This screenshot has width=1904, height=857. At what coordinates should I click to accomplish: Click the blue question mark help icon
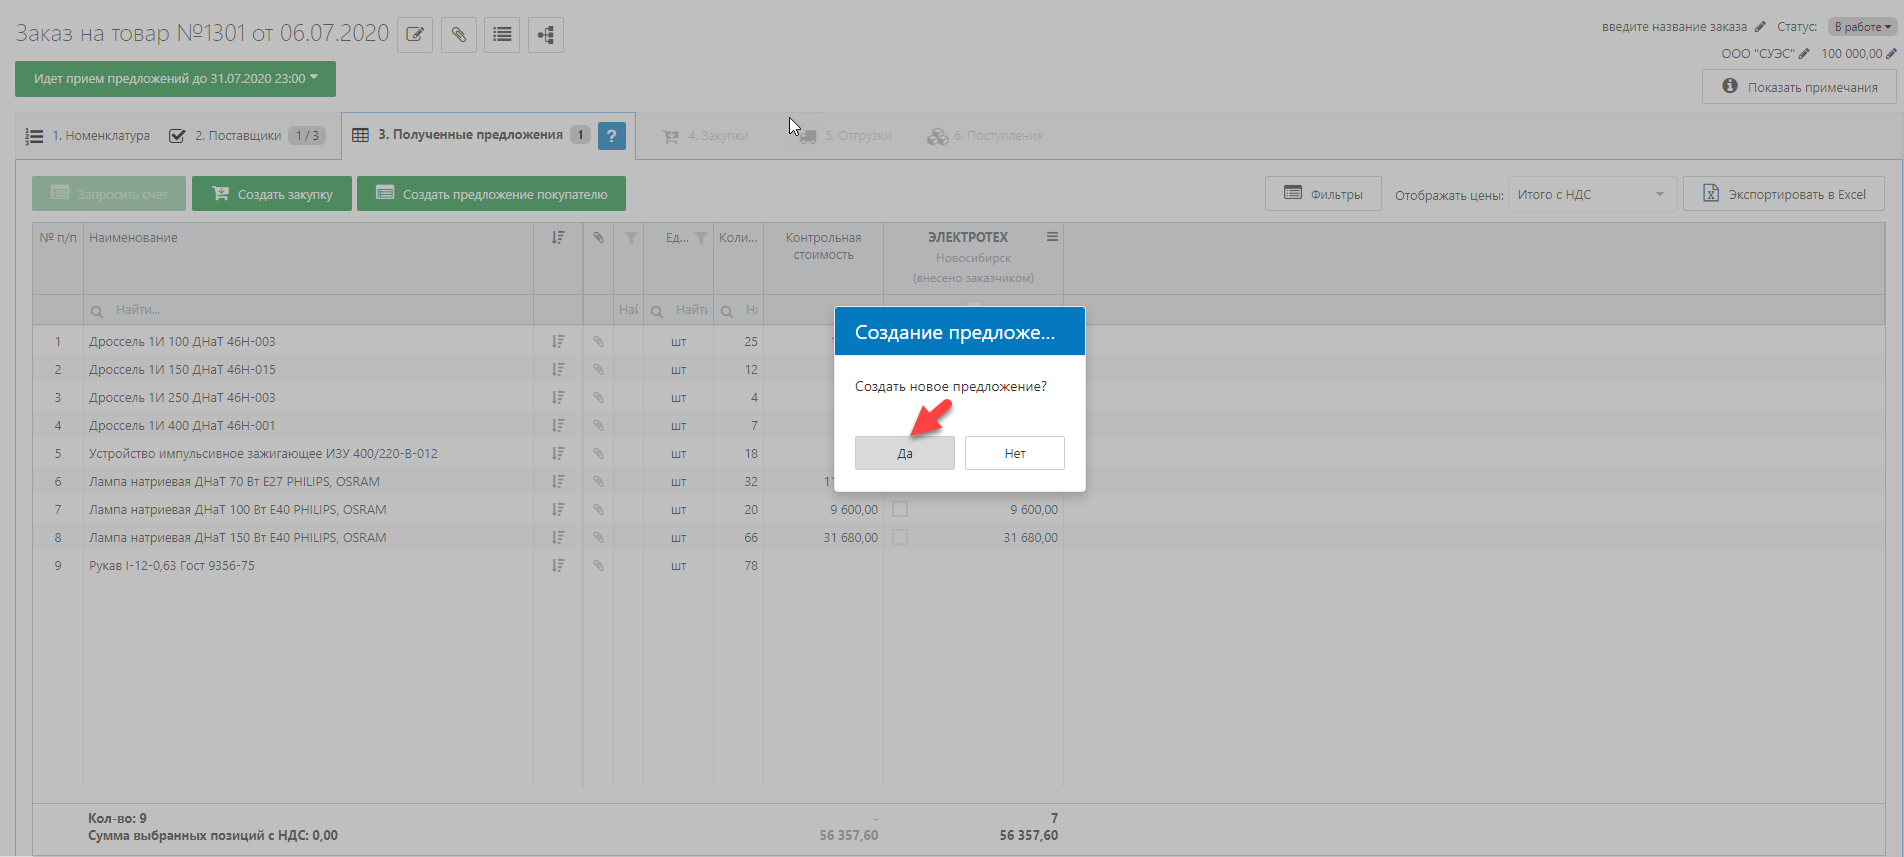pyautogui.click(x=611, y=136)
